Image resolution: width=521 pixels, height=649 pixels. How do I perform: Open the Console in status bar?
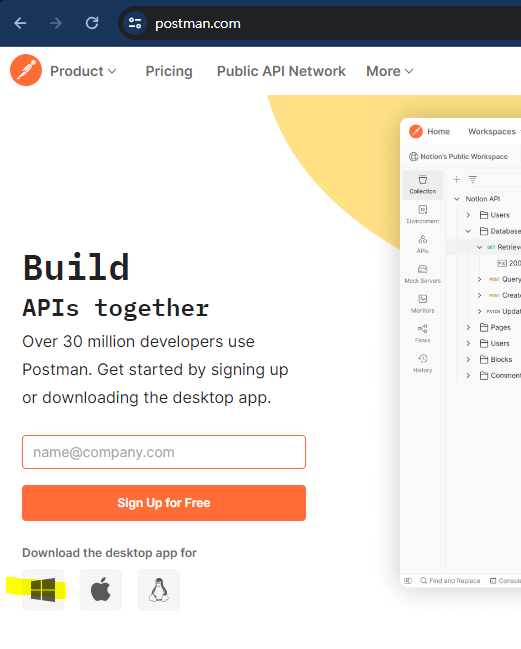[x=505, y=581]
